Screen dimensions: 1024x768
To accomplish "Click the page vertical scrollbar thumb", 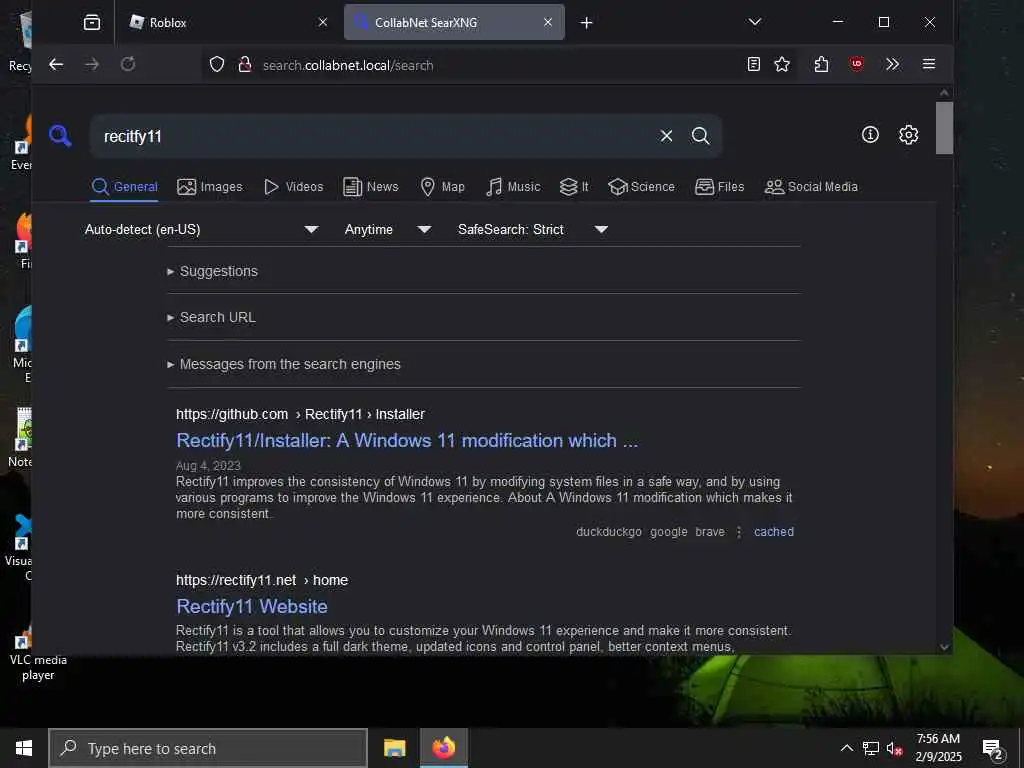I will (944, 128).
